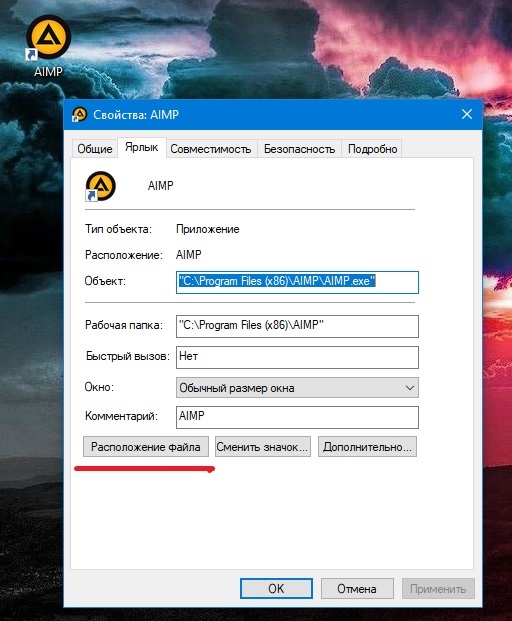Viewport: 512px width, 621px height.
Task: Go to the Безопасность tab
Action: point(299,149)
